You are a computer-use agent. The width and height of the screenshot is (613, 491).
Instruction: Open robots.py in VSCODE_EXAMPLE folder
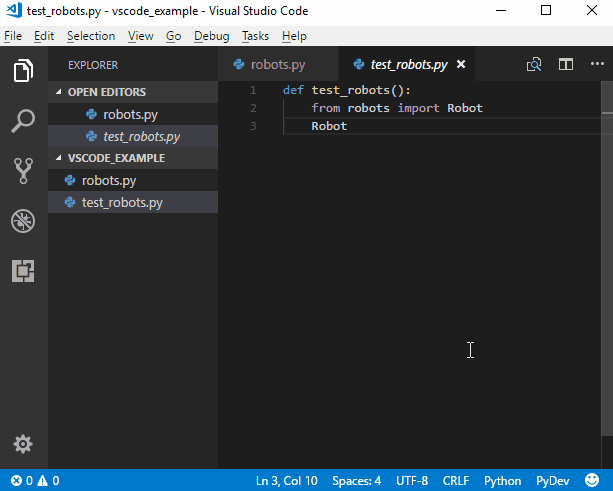[133, 180]
